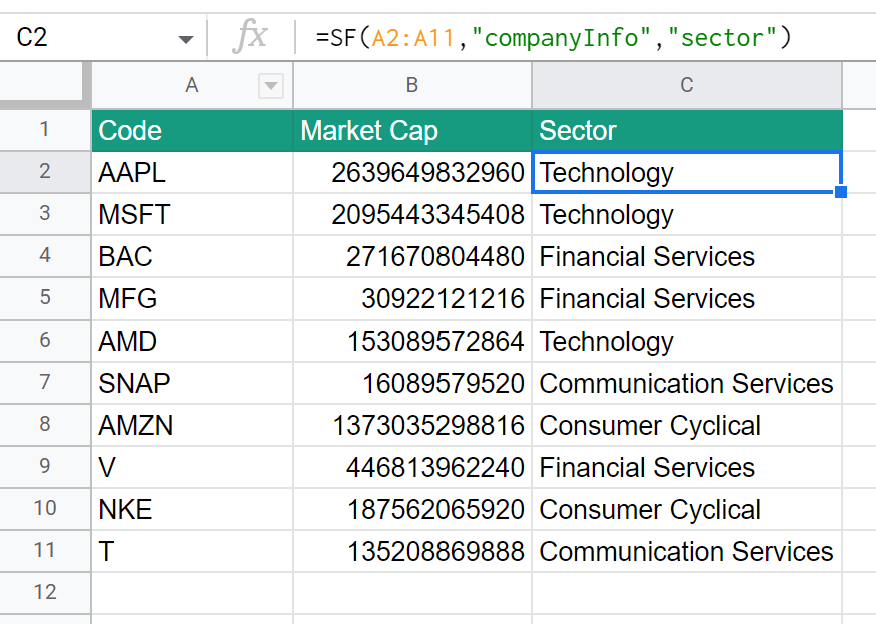Select the NKE cell

point(192,509)
